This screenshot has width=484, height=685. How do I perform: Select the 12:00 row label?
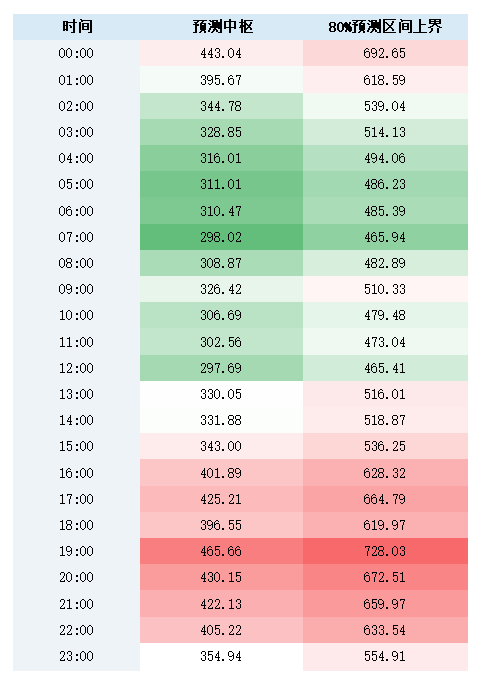click(x=76, y=368)
